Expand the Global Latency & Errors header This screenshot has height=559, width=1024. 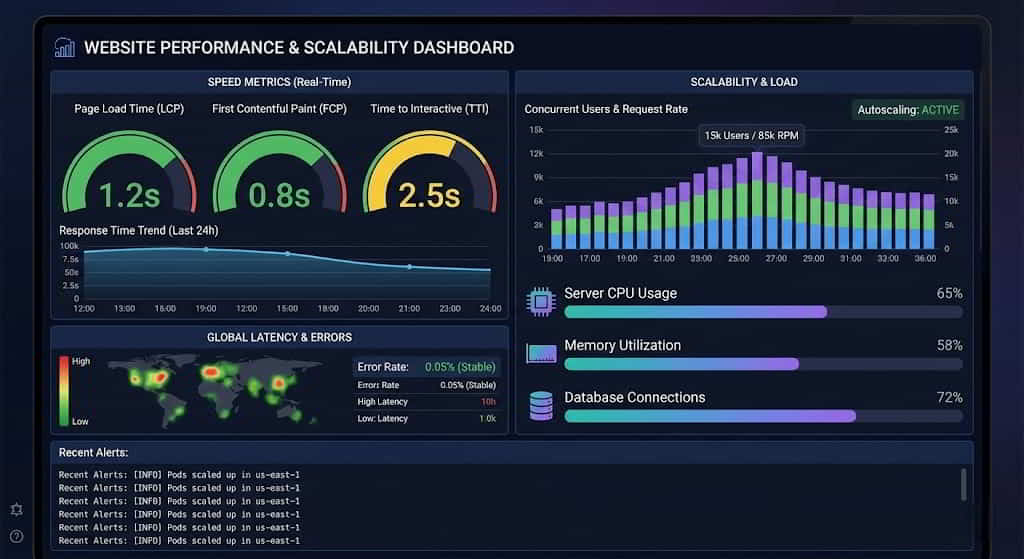pos(279,337)
